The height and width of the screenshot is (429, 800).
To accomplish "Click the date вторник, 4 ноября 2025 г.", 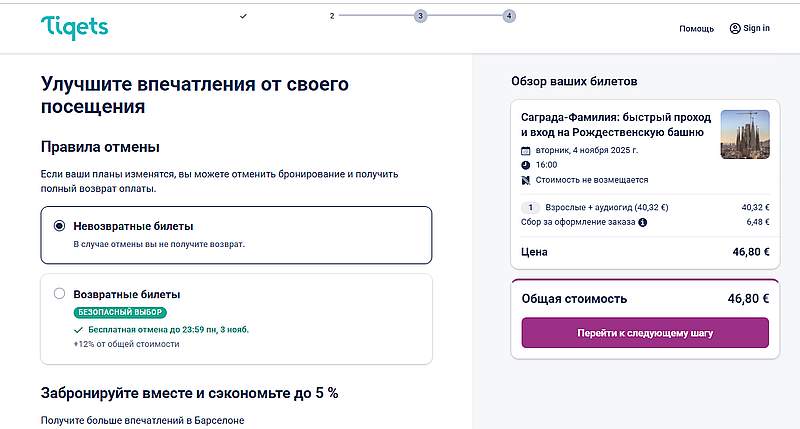I will [x=587, y=150].
